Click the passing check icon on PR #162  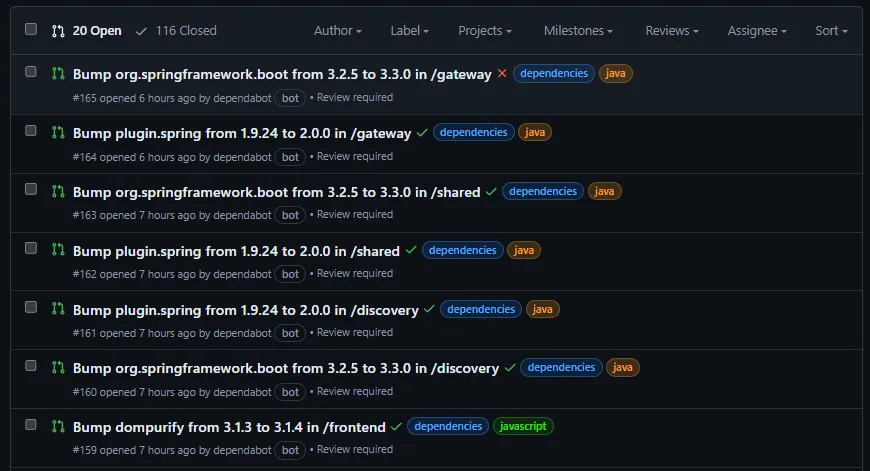[x=411, y=251]
